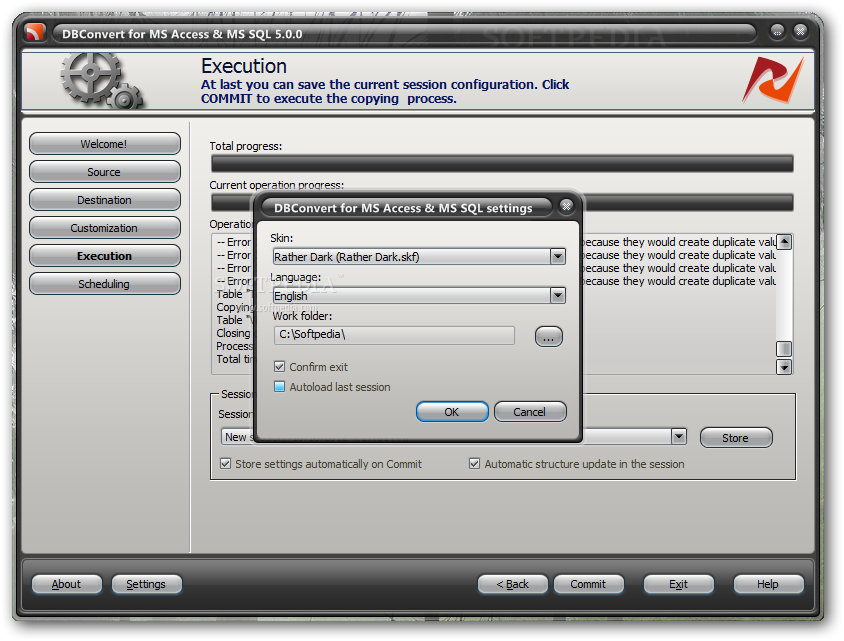Click the 'Skin:' label
The height and width of the screenshot is (641, 844).
282,238
